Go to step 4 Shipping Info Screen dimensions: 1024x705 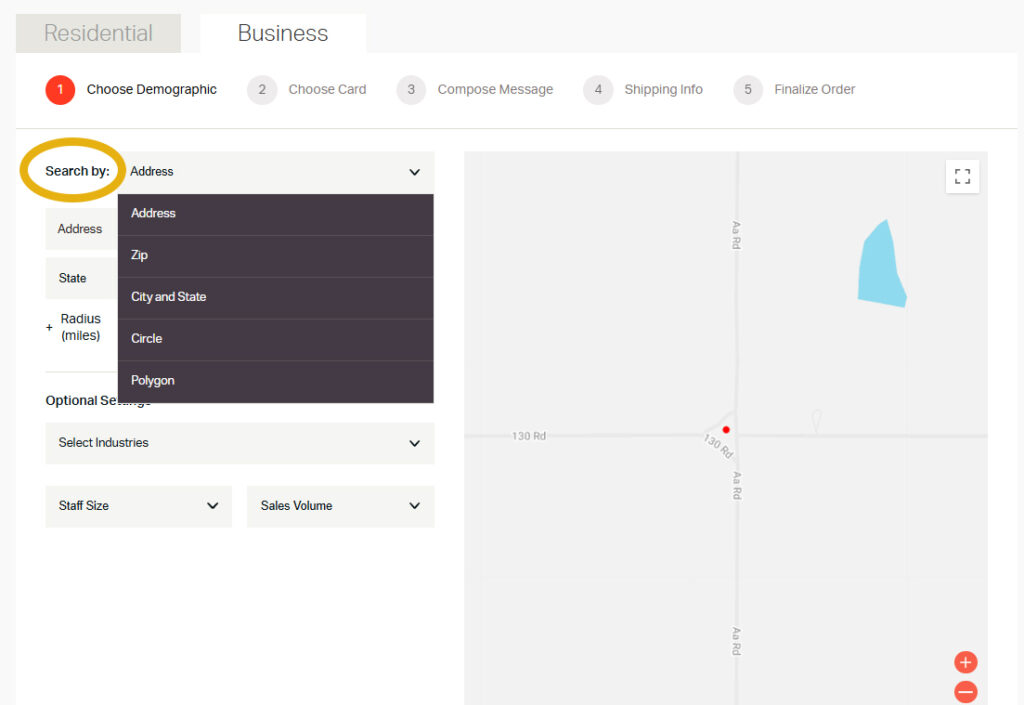(643, 89)
